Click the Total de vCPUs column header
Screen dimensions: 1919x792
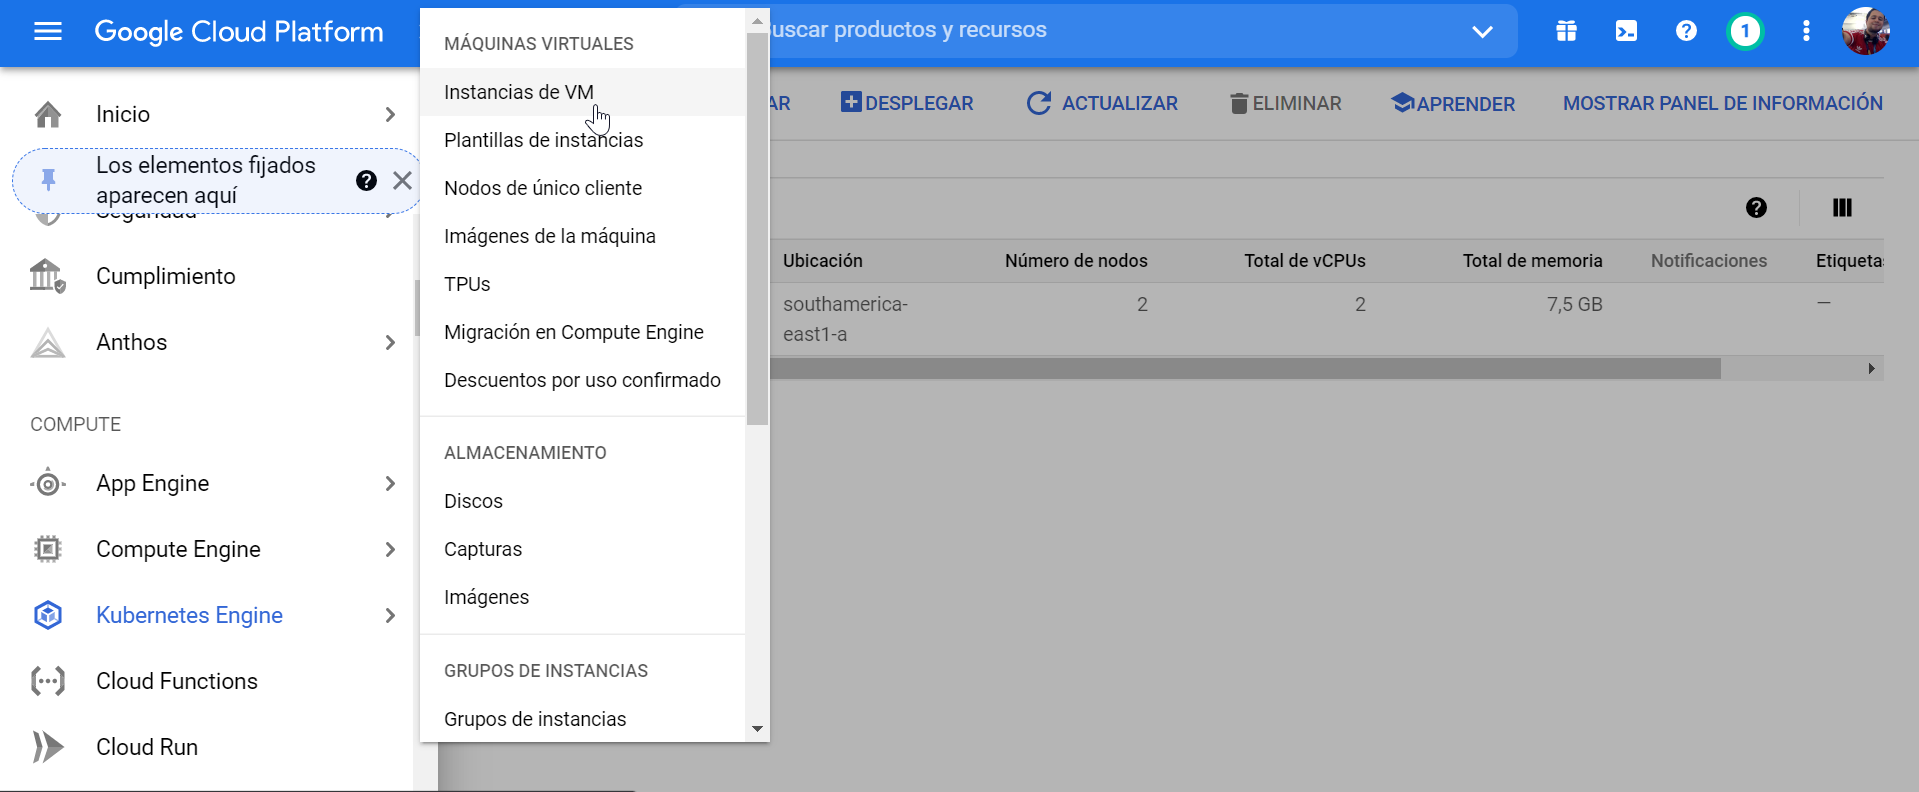pos(1305,261)
